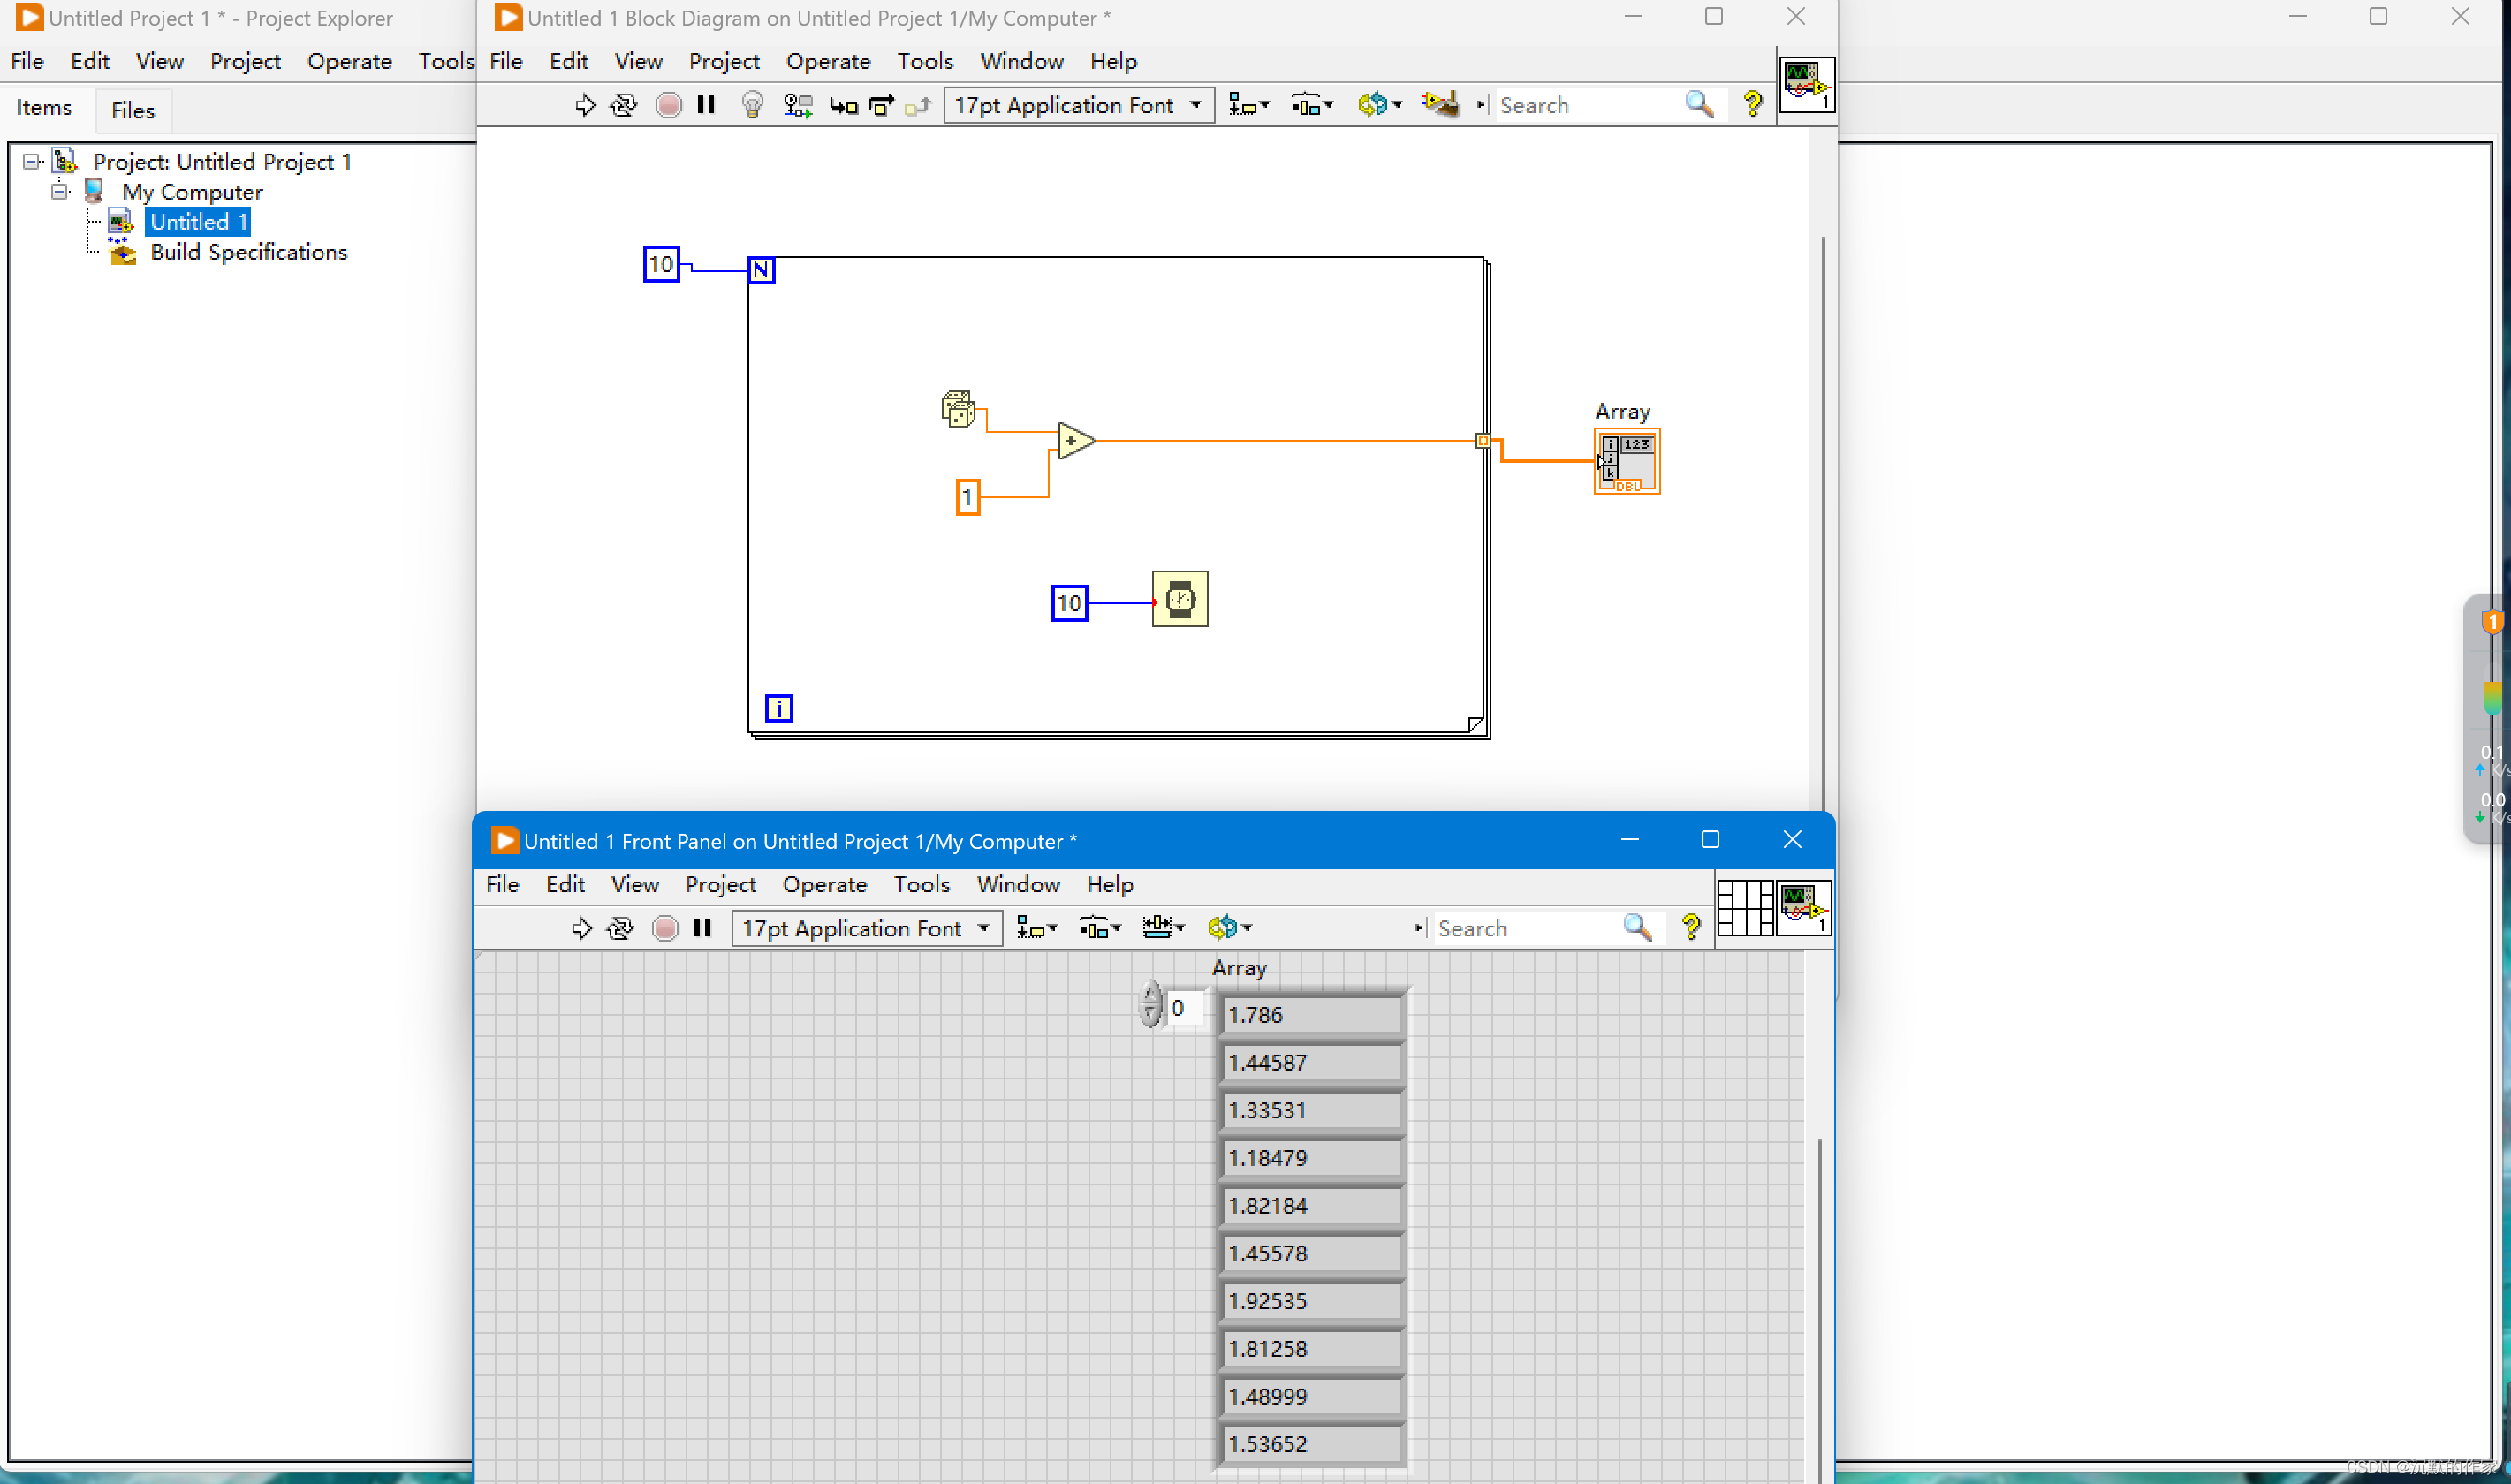
Task: Click the Retain Wire Values icon
Action: 797,104
